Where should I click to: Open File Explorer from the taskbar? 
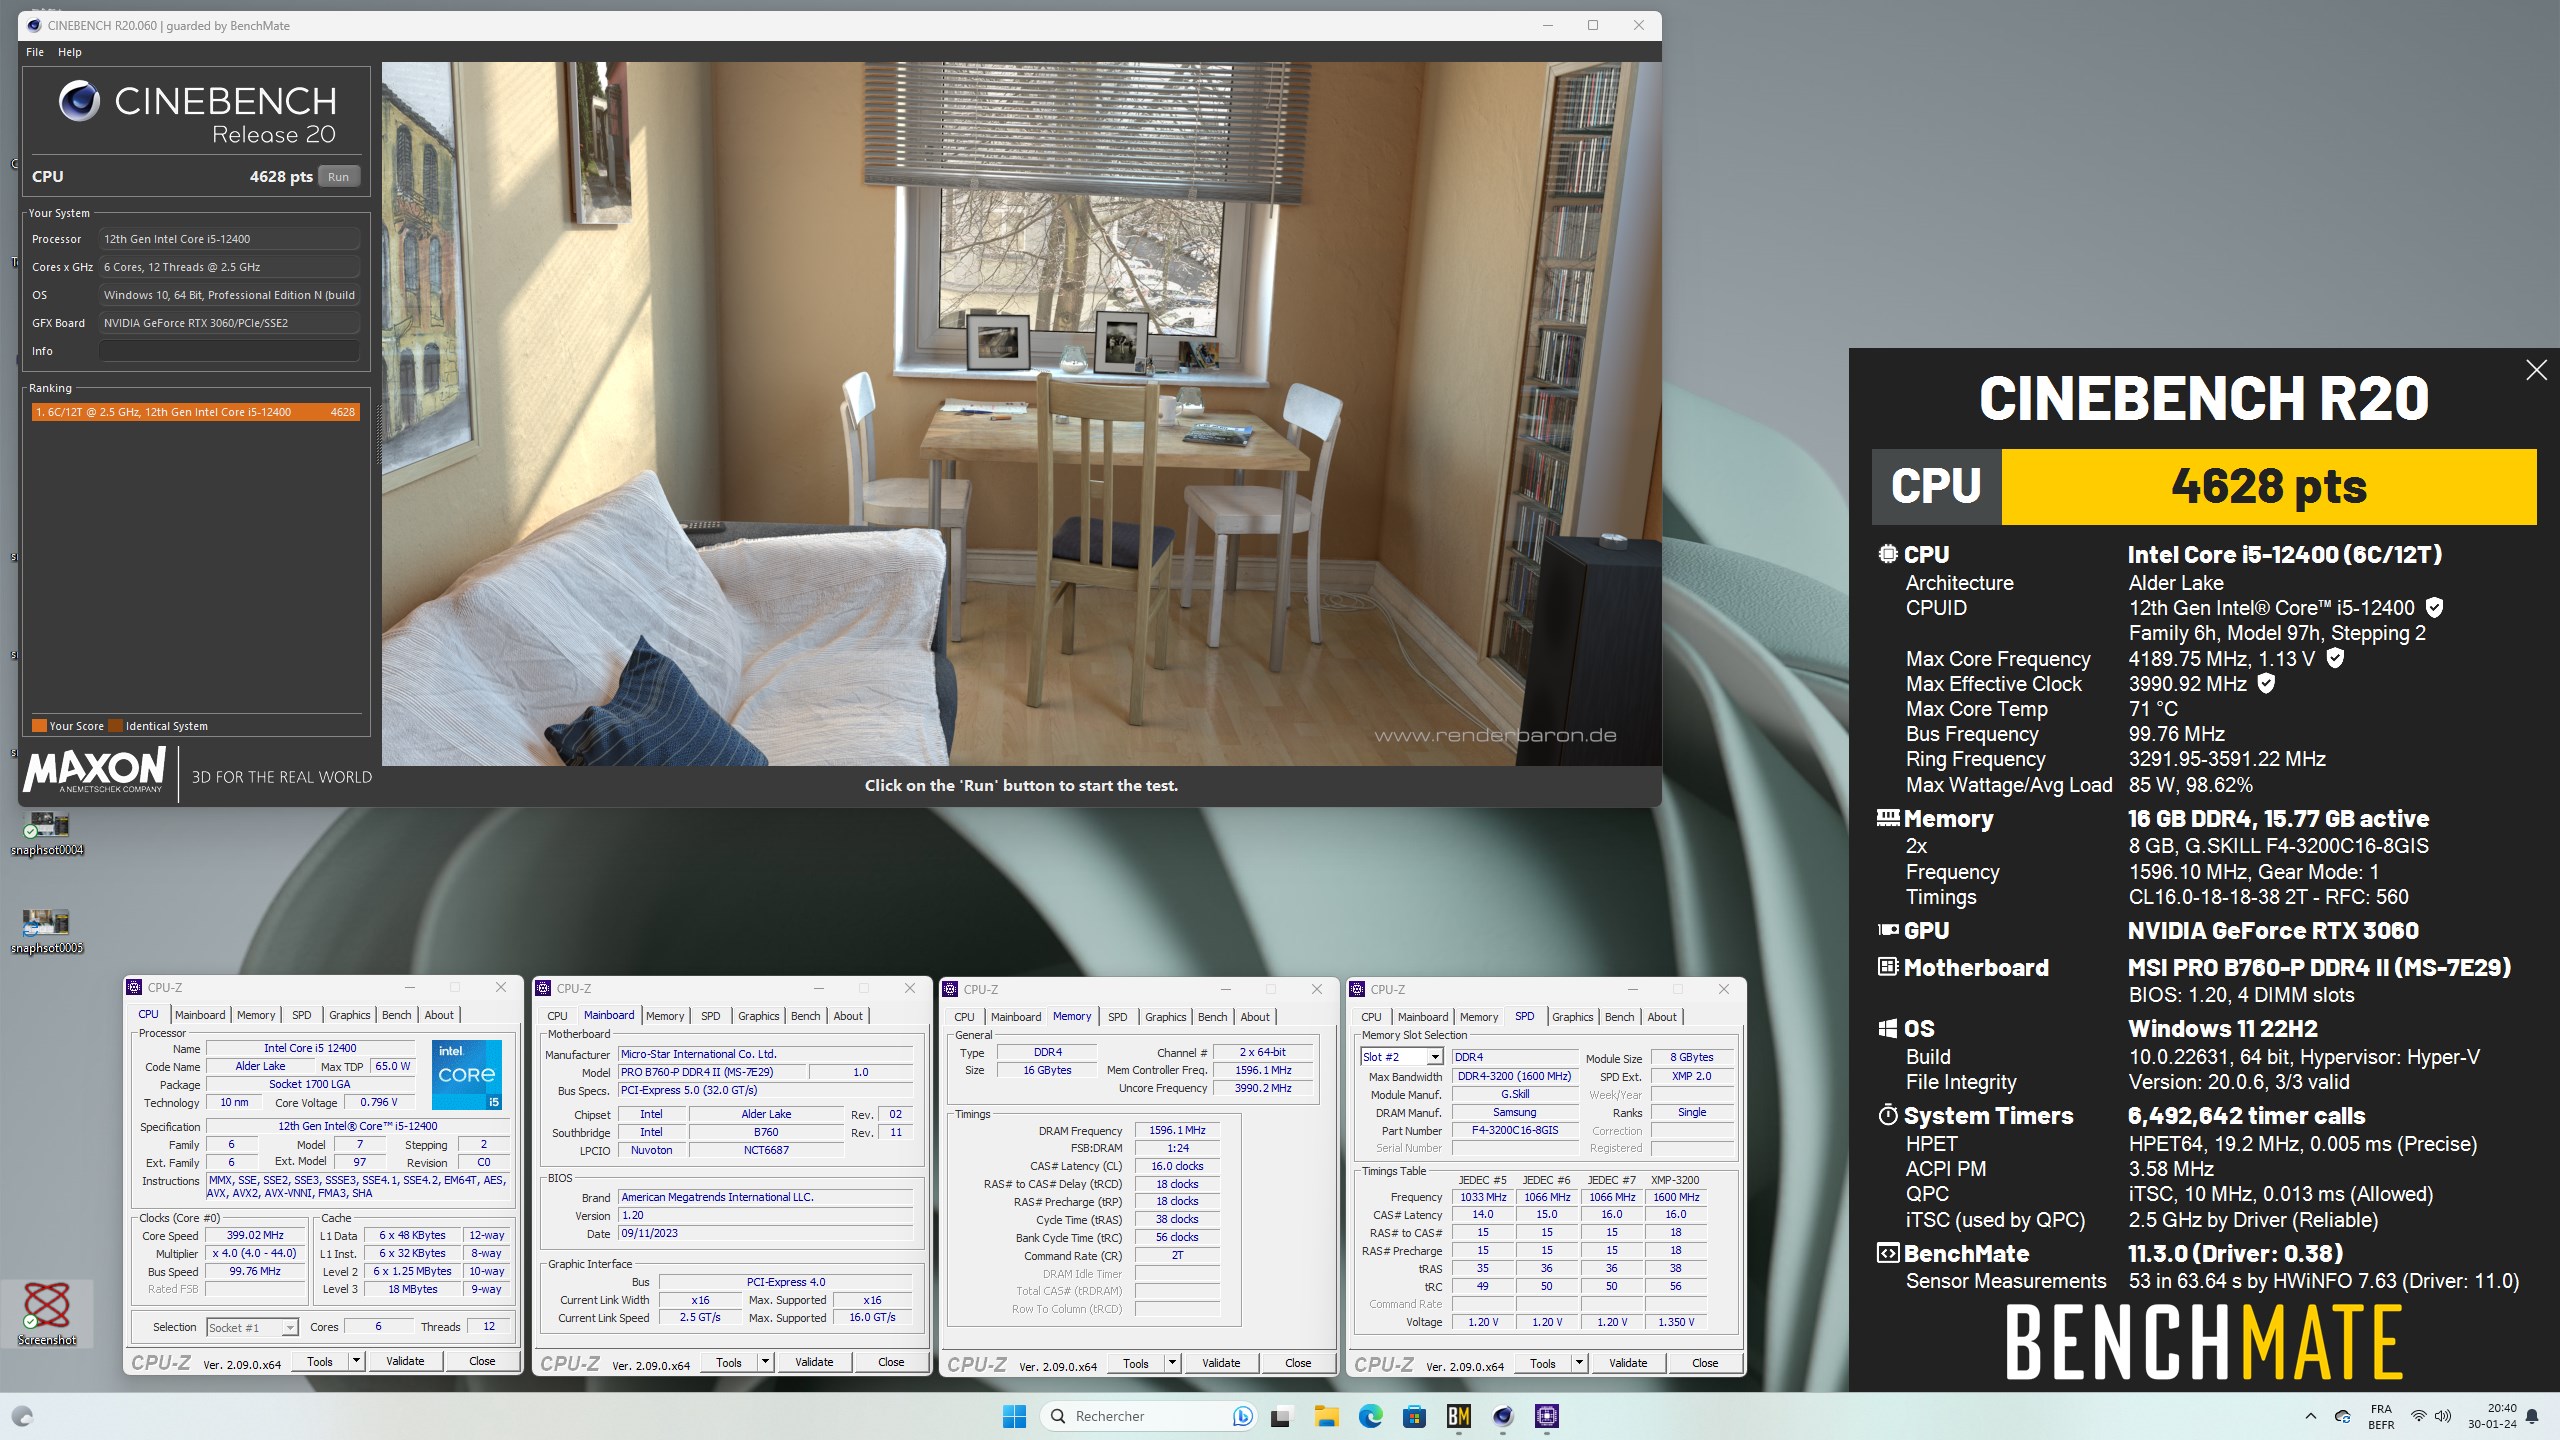(x=1326, y=1416)
